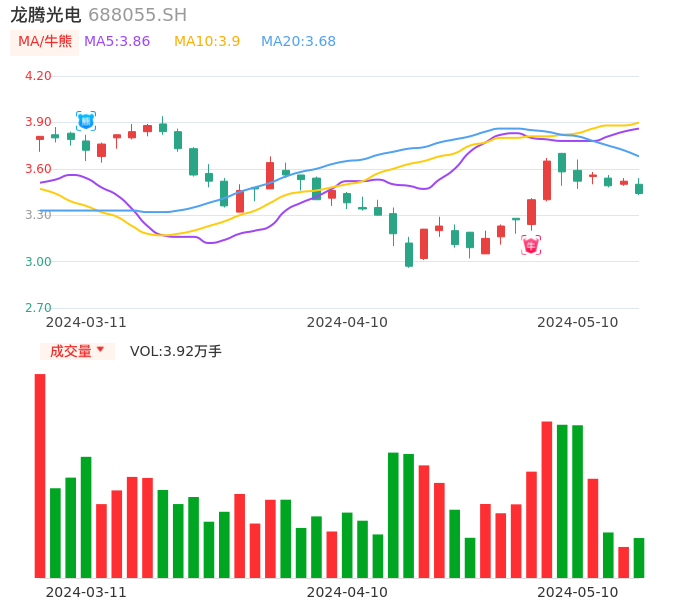This screenshot has width=686, height=606.
Task: Click the MA5:3.86 legend label
Action: (x=117, y=42)
